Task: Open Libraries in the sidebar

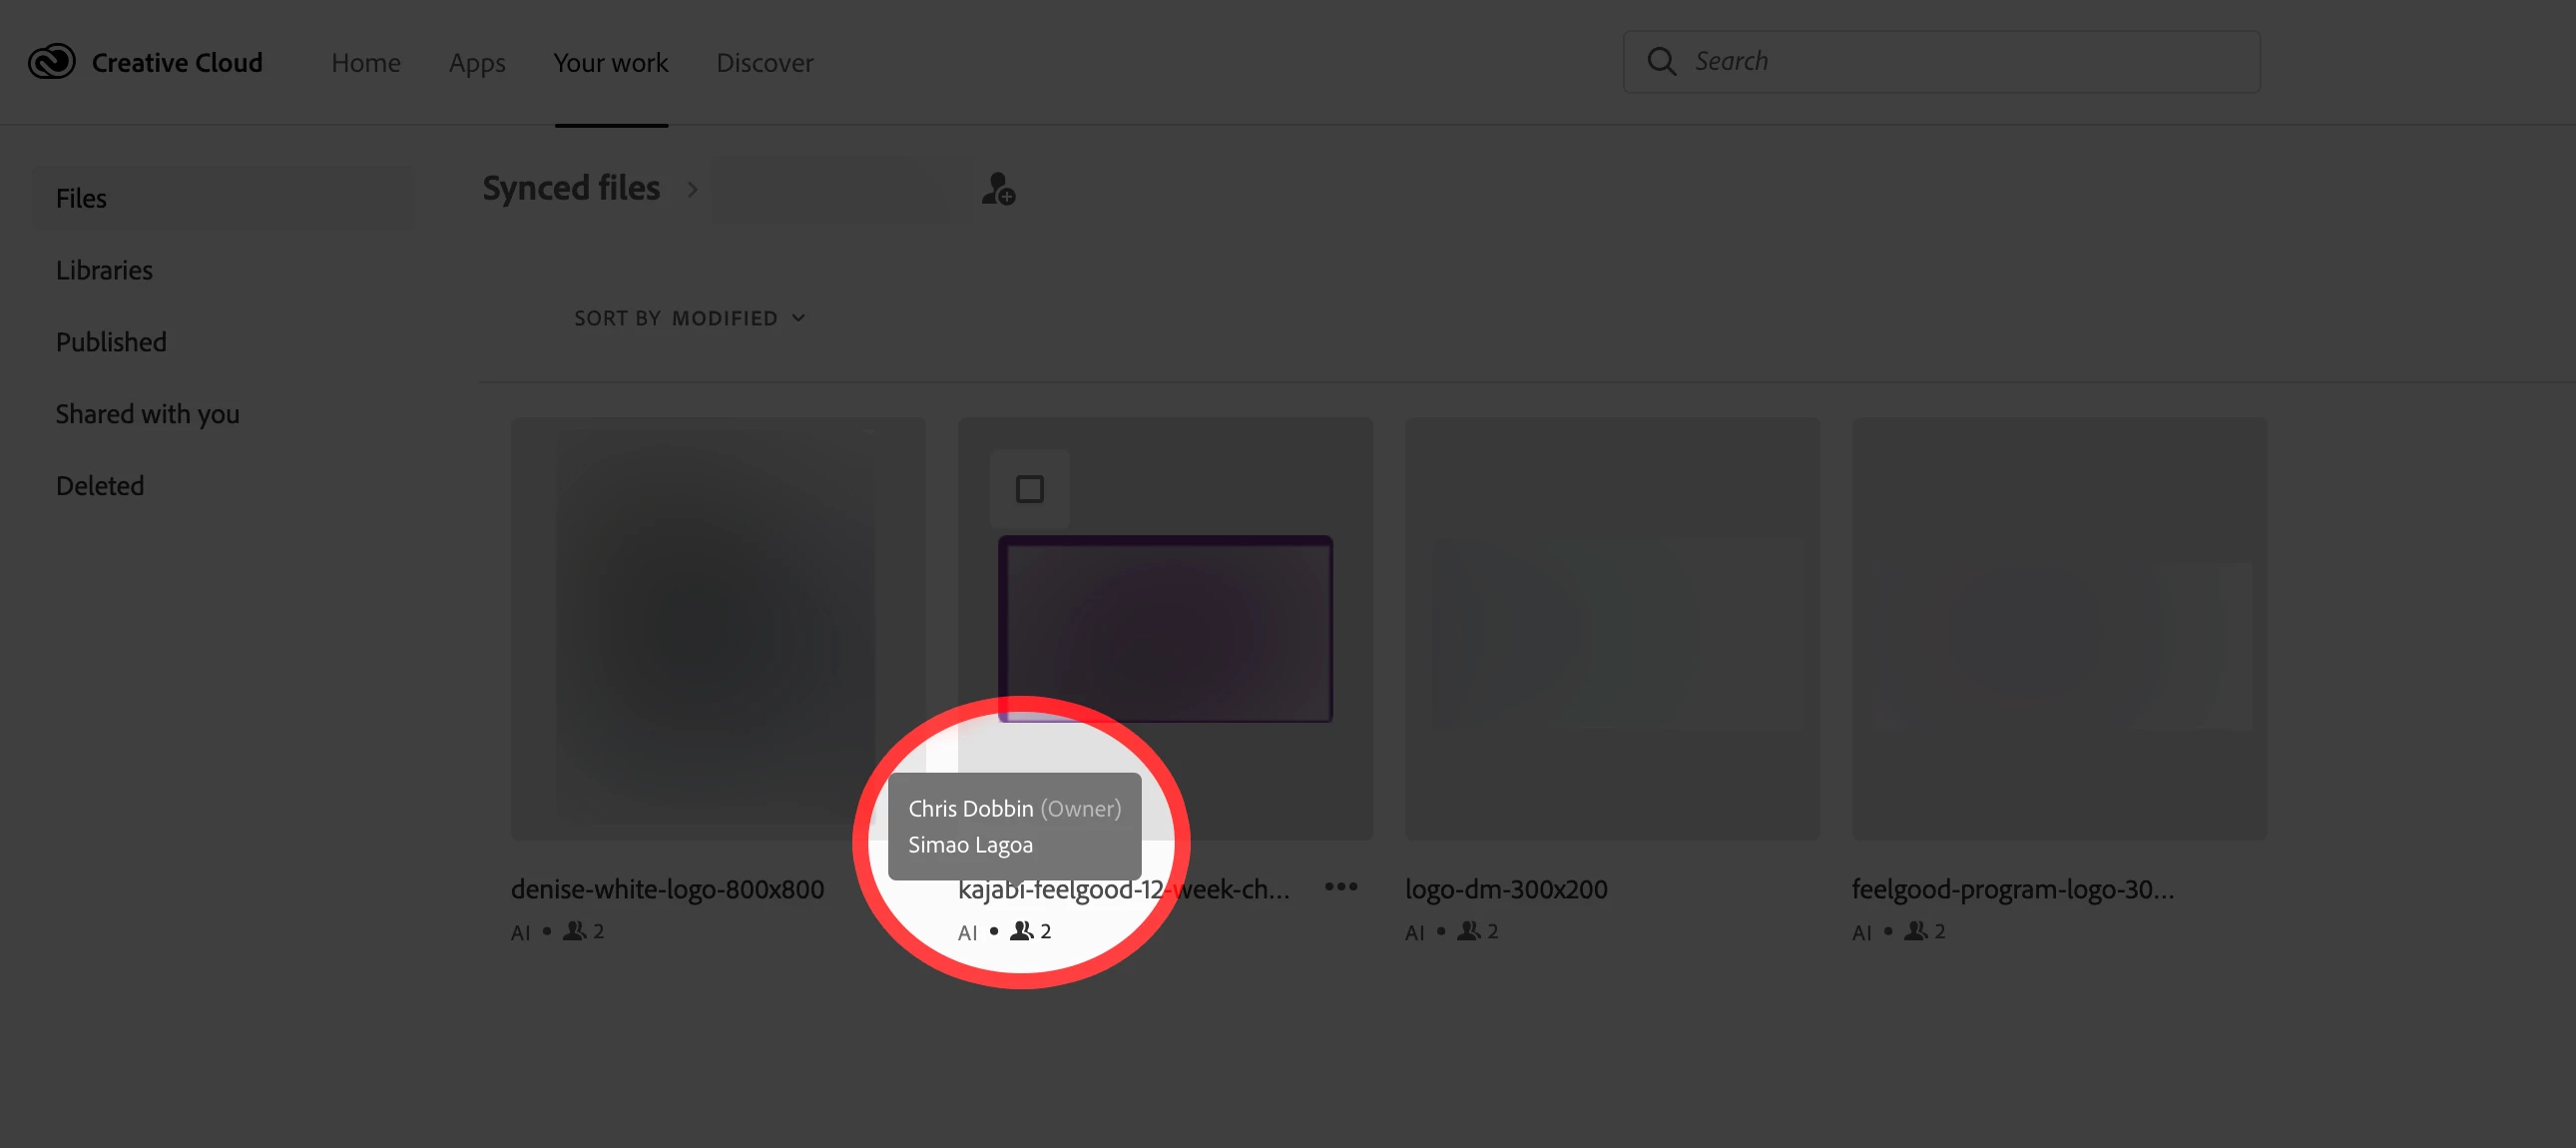Action: tap(104, 270)
